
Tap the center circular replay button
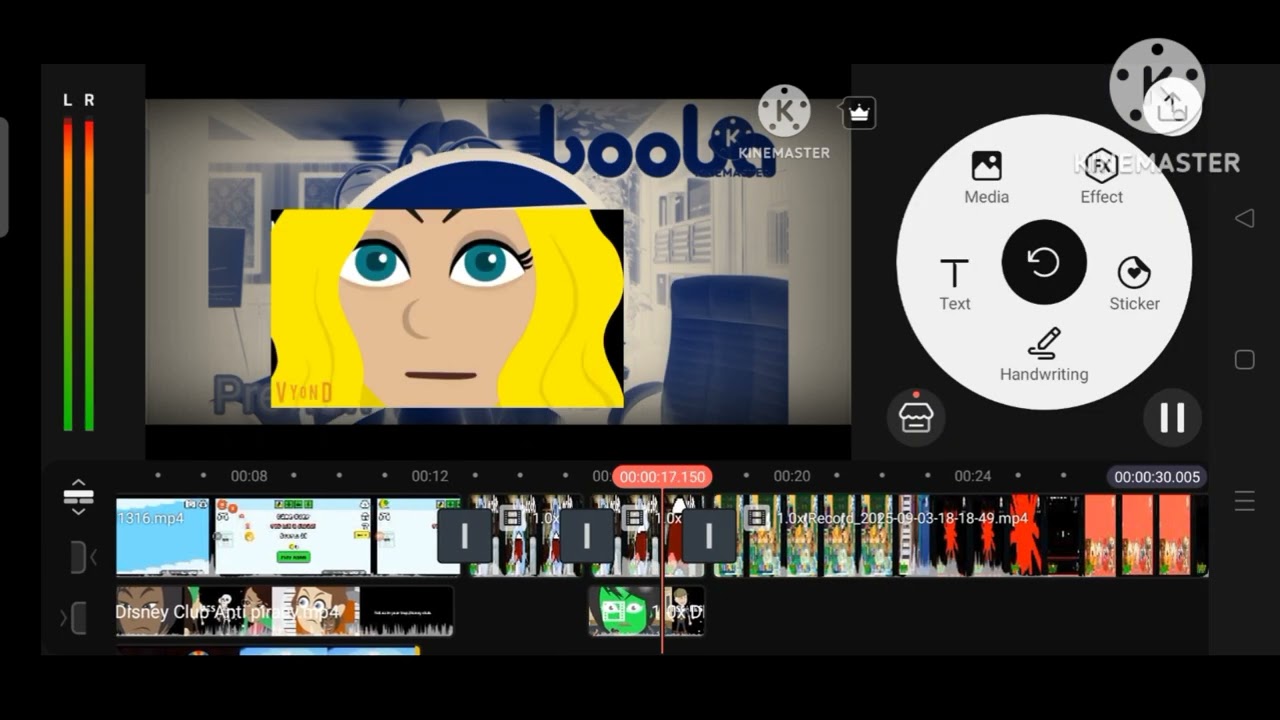click(x=1044, y=262)
